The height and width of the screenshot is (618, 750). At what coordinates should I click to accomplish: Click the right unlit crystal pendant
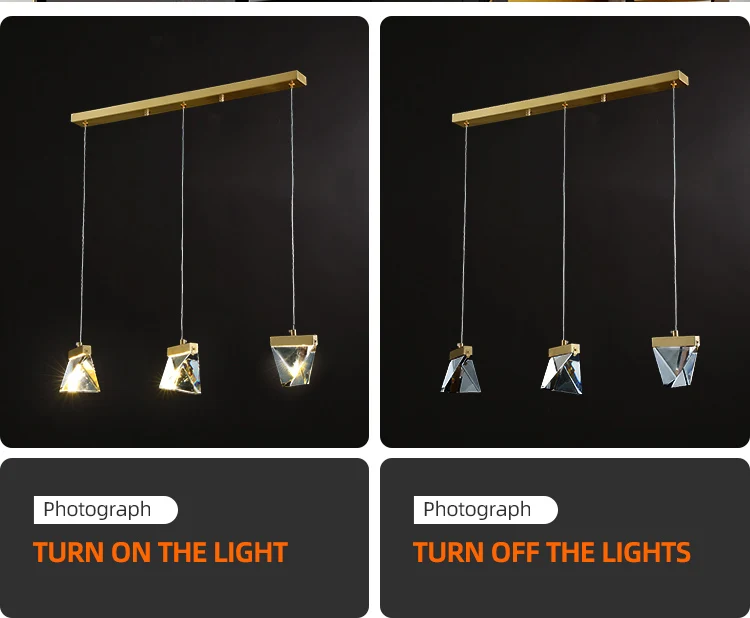click(x=675, y=361)
